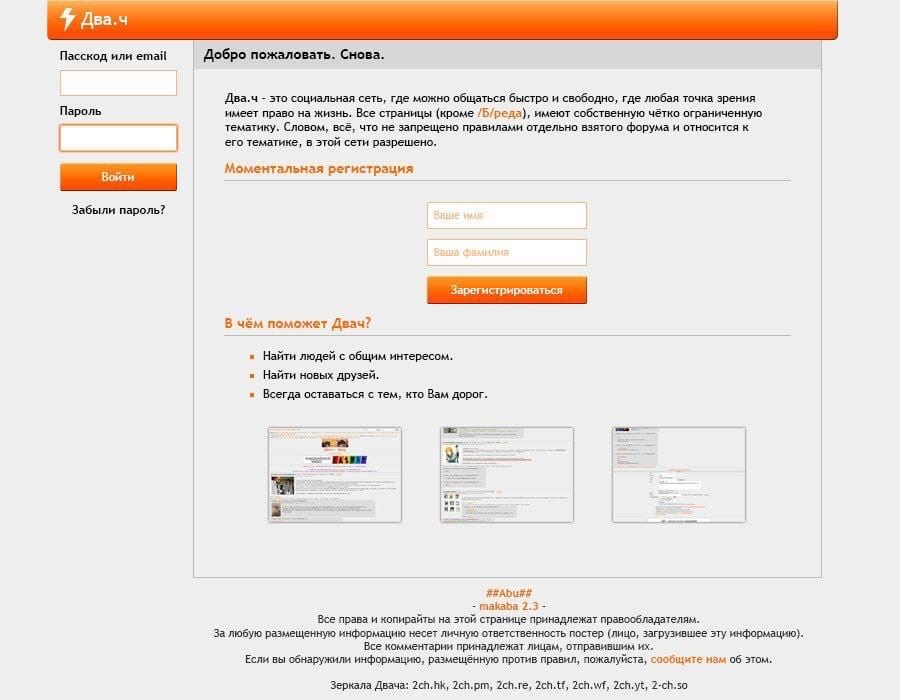Click the Моментальная регистрация heading
This screenshot has width=900, height=700.
tap(319, 169)
